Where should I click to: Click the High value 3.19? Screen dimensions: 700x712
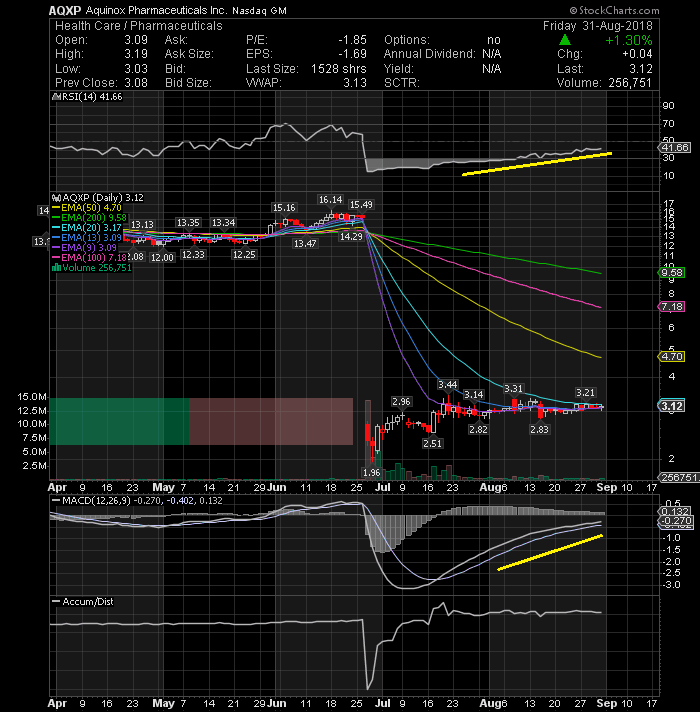136,54
